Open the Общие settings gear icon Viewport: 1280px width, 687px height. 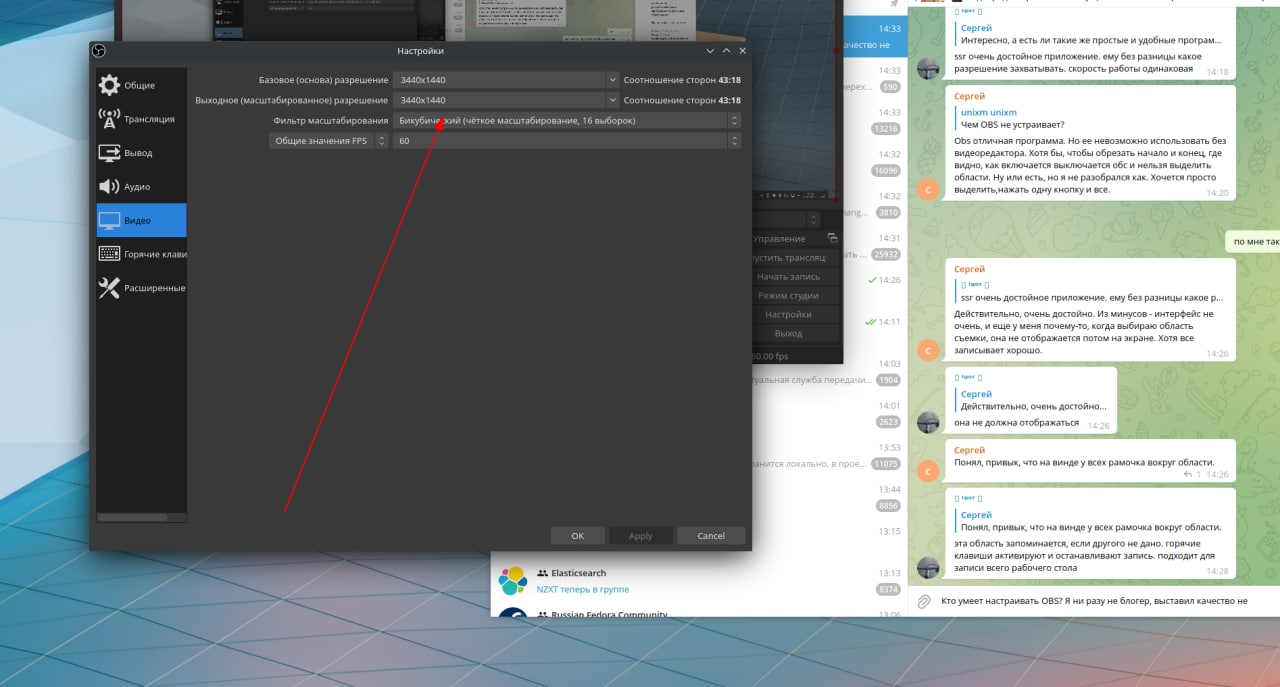point(109,85)
